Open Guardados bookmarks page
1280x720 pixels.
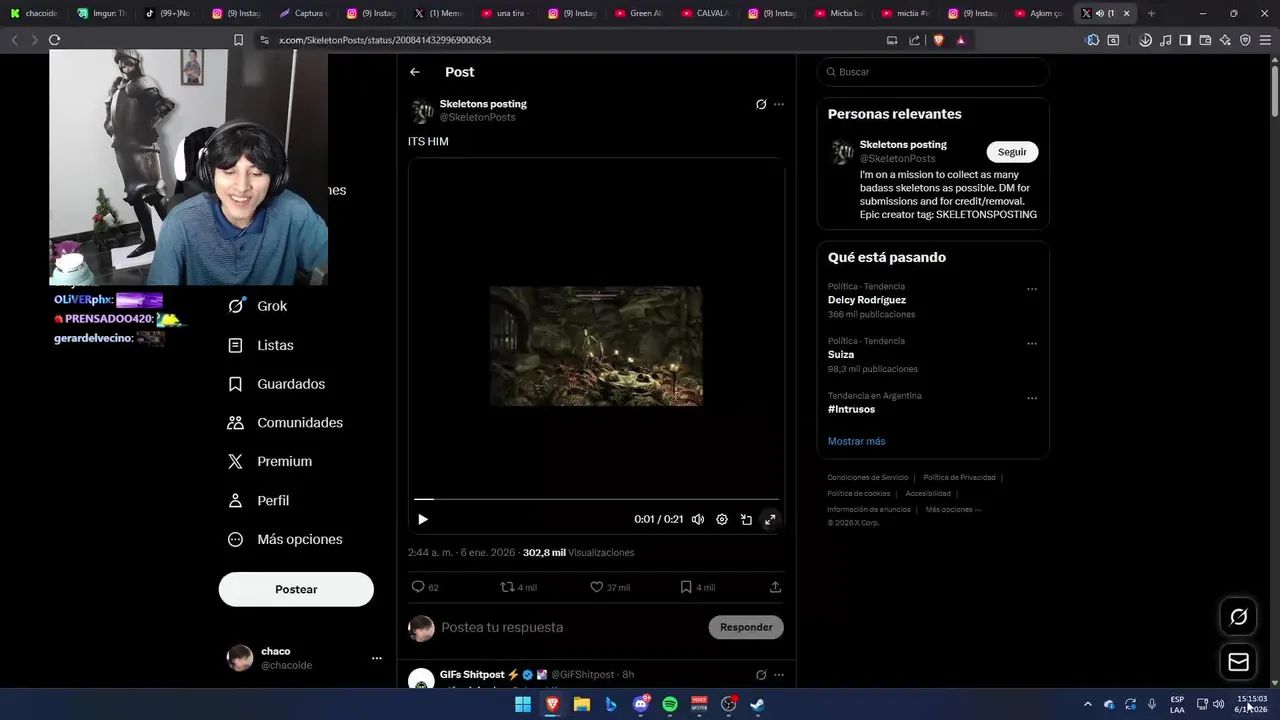pos(276,384)
